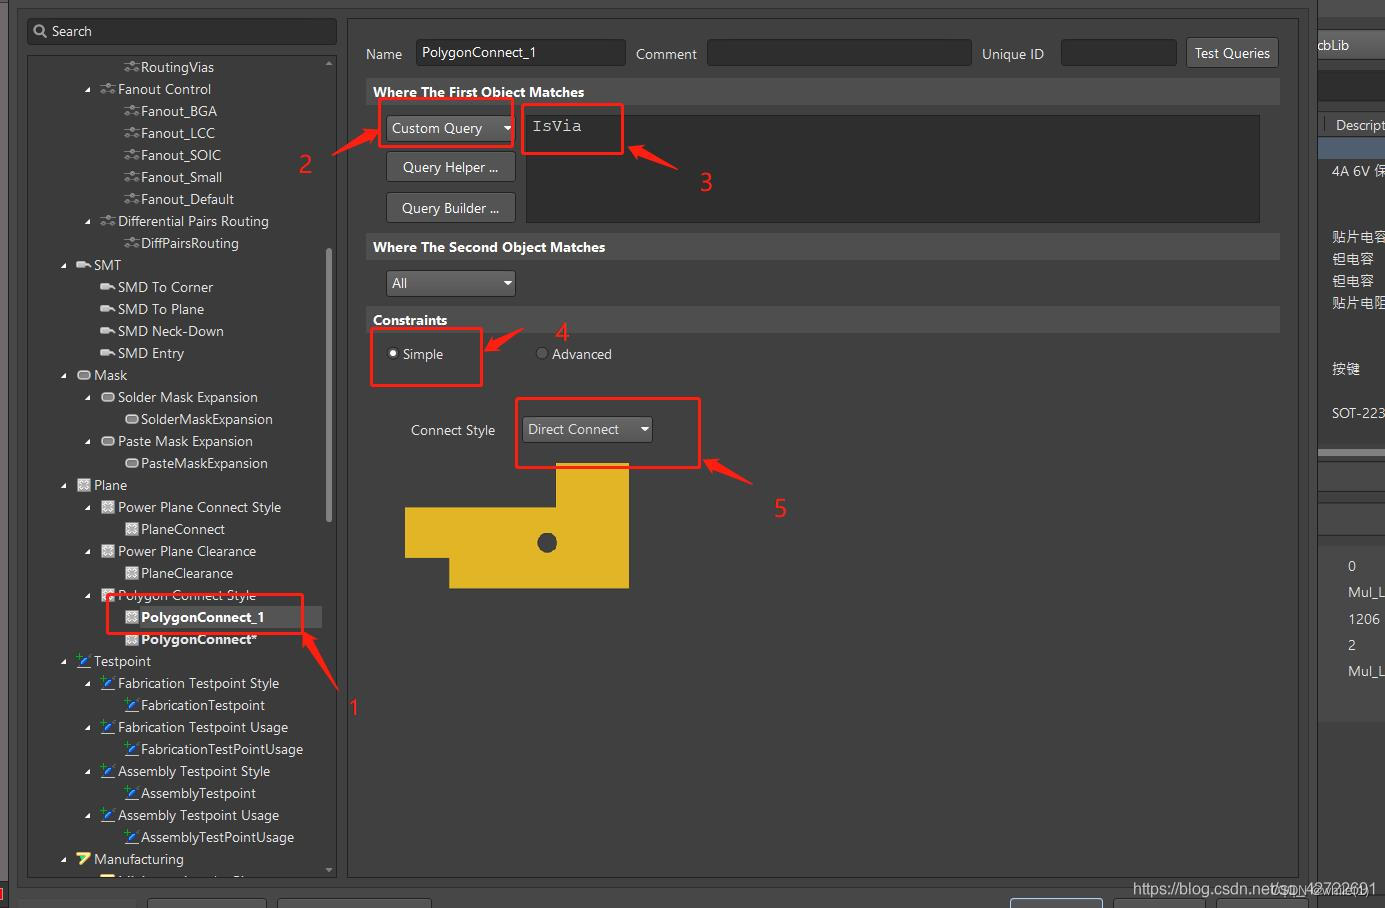Screen dimensions: 1385x908
Task: Open the second object All dropdown
Action: tap(451, 283)
